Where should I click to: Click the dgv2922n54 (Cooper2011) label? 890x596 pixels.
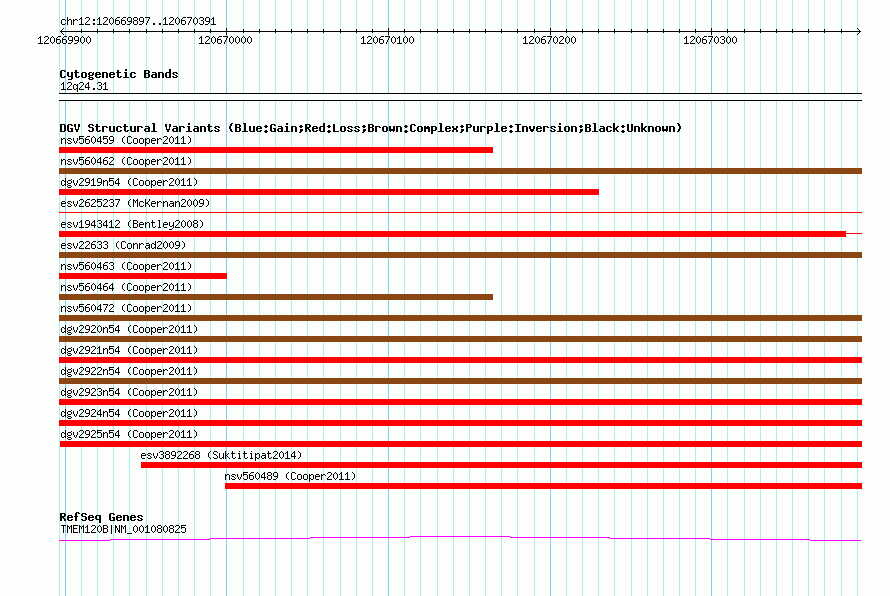coord(129,371)
